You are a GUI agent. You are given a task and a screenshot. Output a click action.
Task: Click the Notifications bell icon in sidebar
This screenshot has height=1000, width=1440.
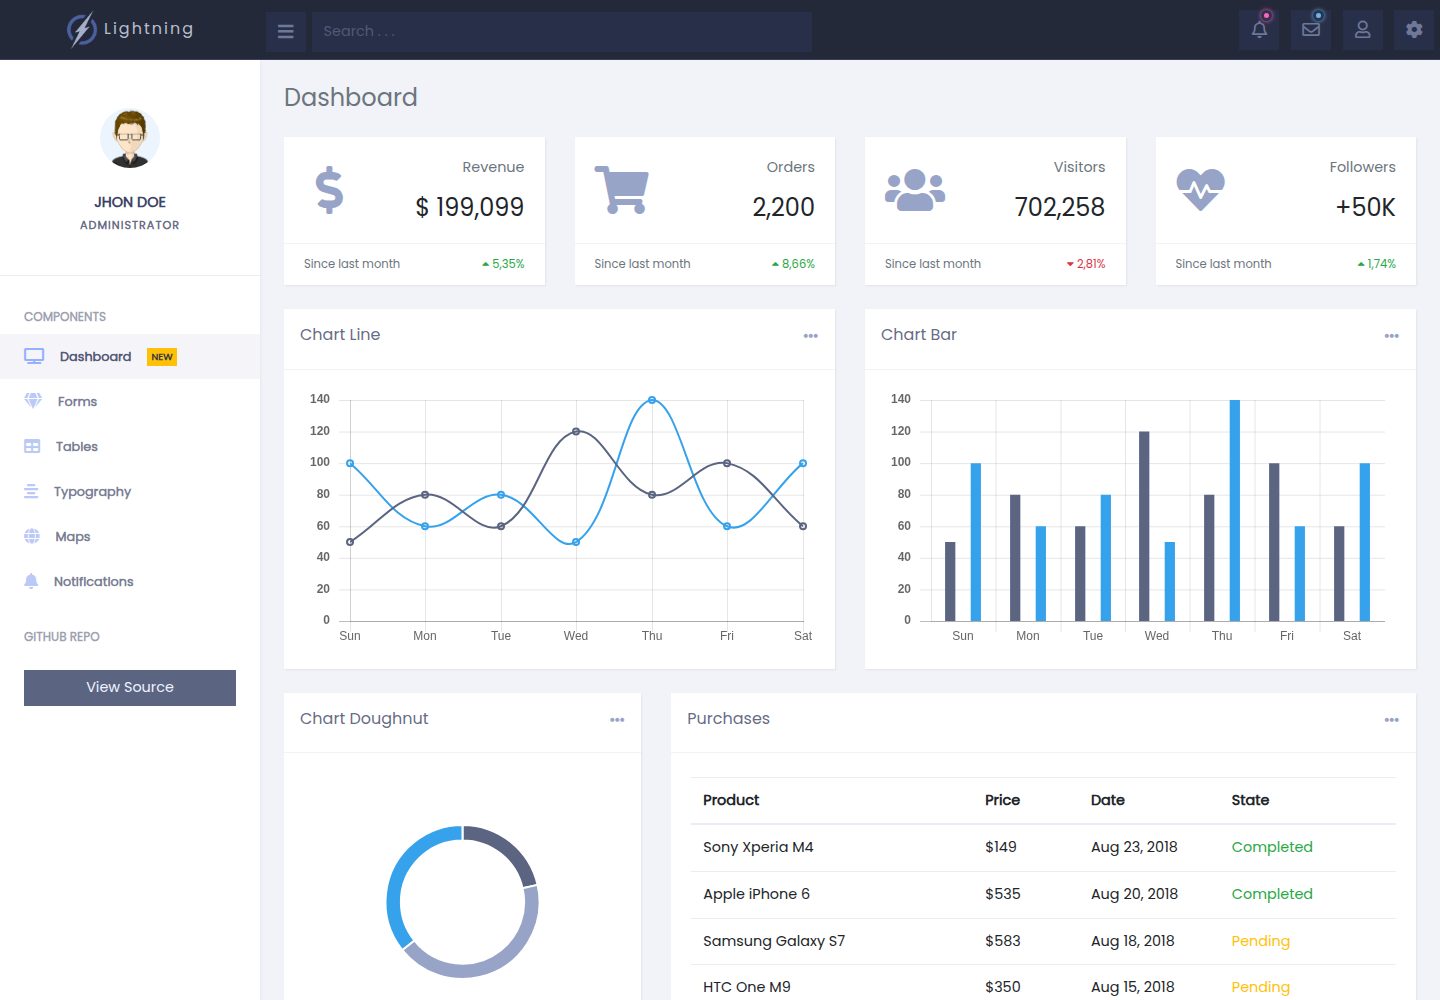(x=31, y=581)
